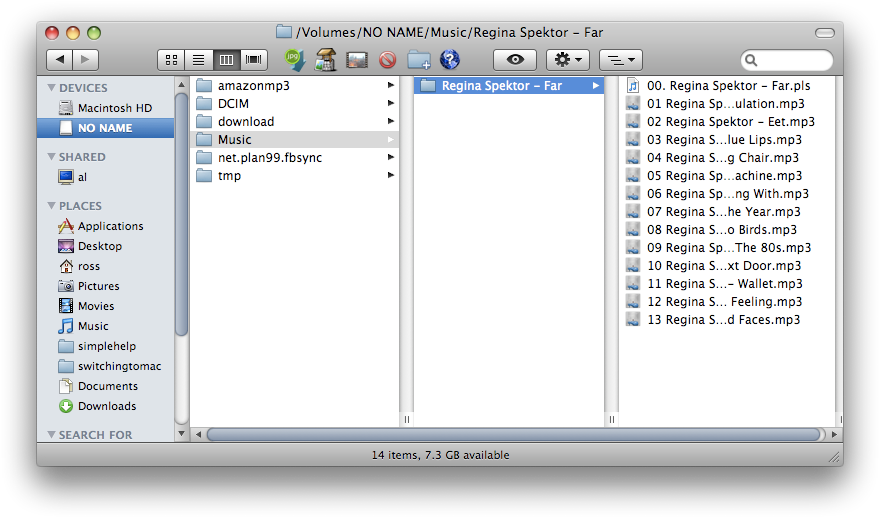The width and height of the screenshot is (879, 517).
Task: Select 02 Regina Spektor – Eet.mp3
Action: (x=727, y=122)
